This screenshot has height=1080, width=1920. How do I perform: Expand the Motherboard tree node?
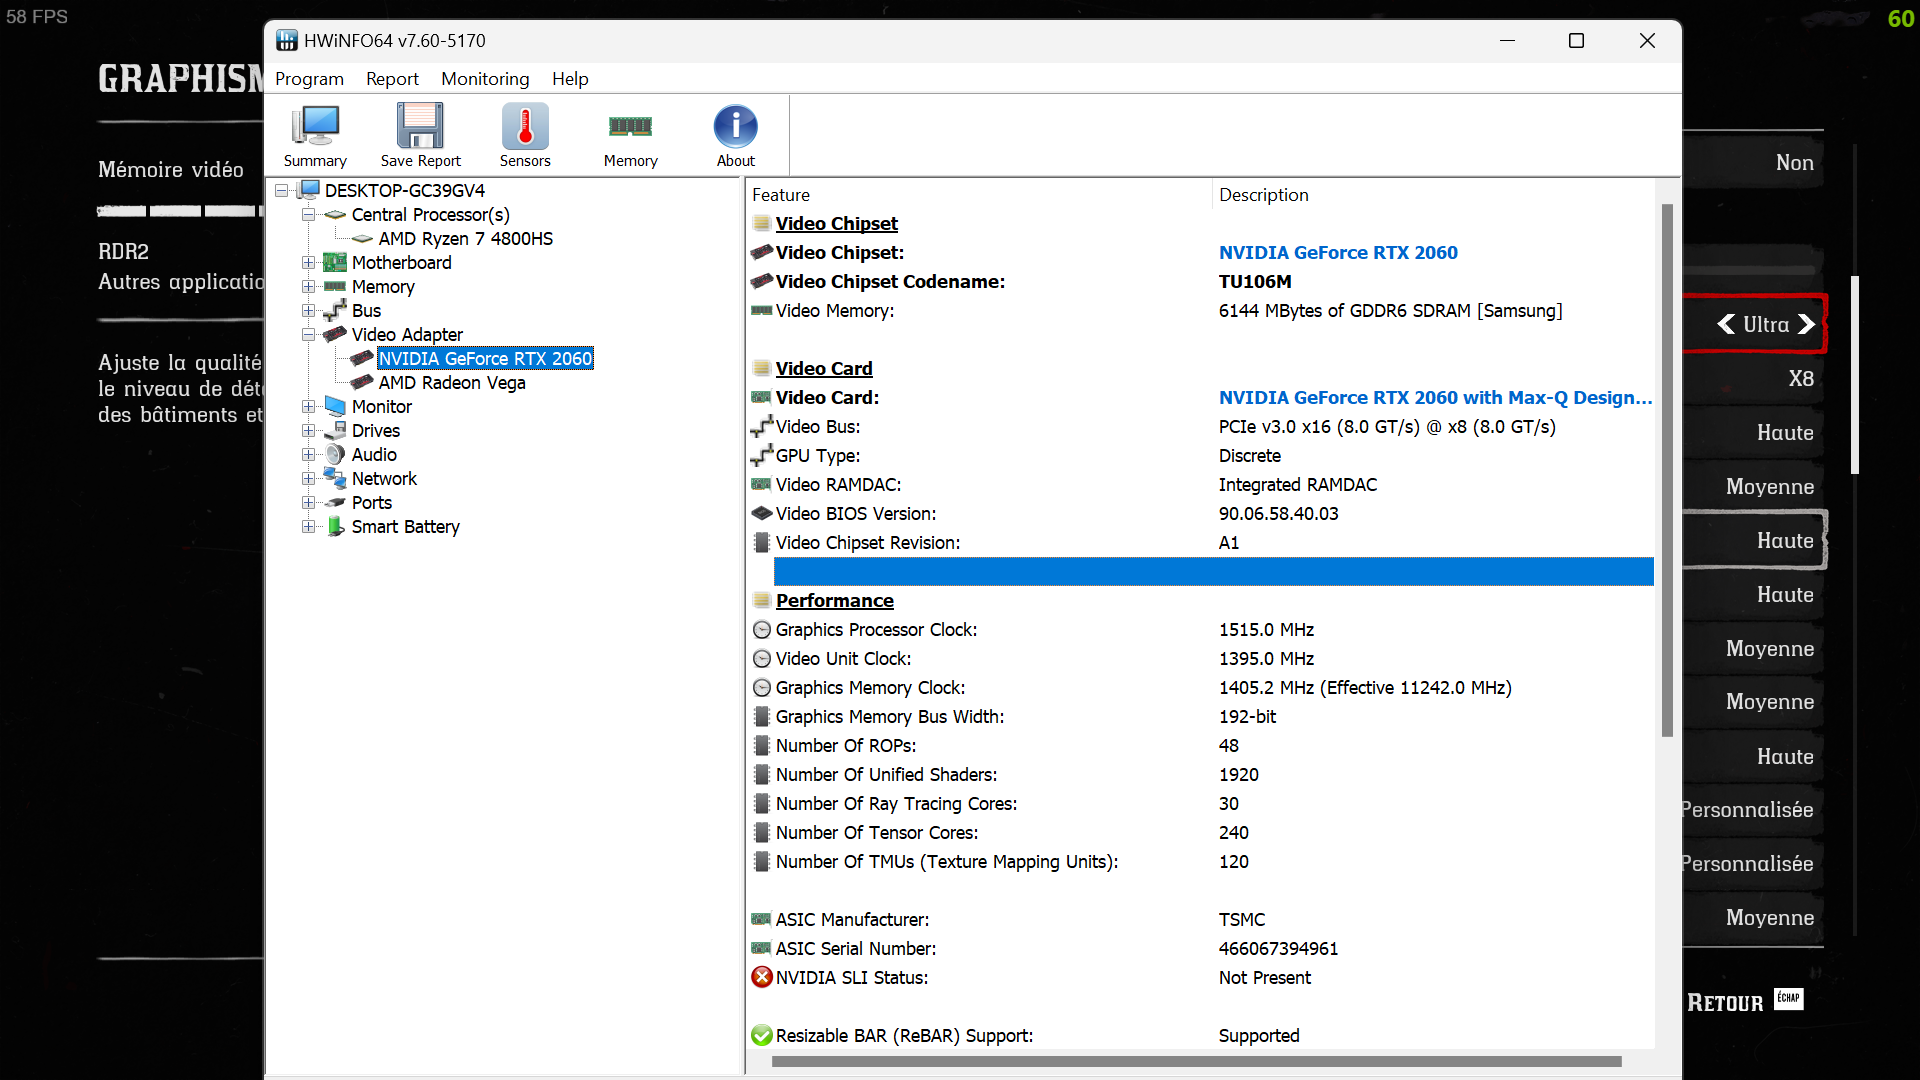[x=309, y=262]
